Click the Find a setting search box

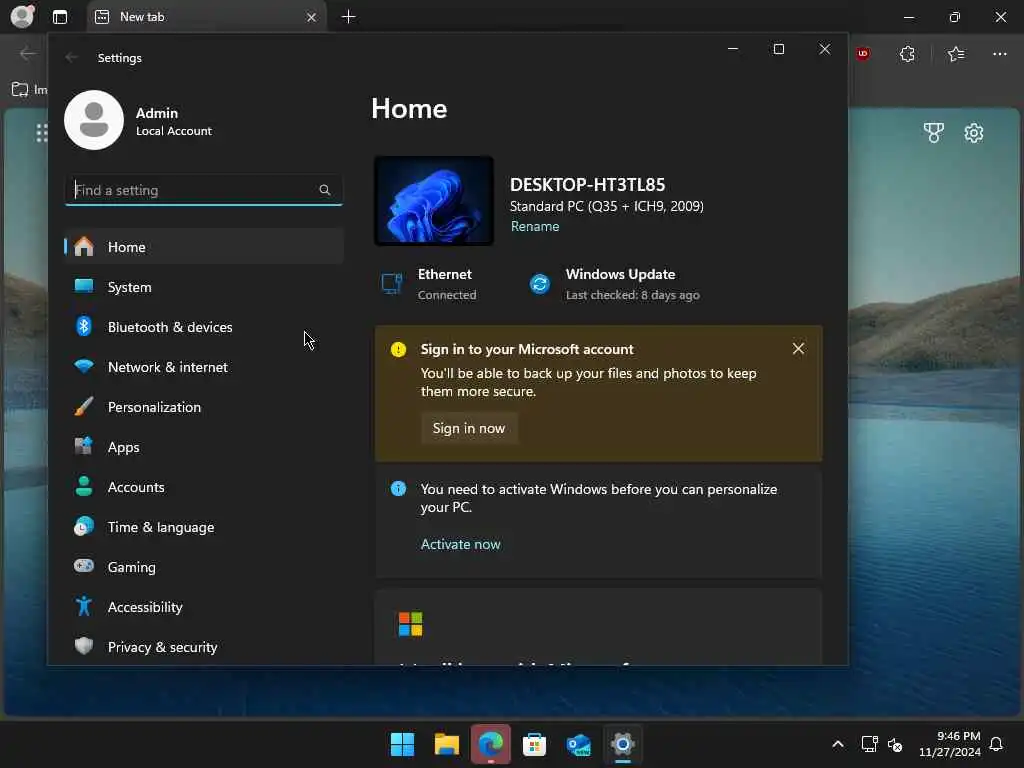[x=204, y=190]
